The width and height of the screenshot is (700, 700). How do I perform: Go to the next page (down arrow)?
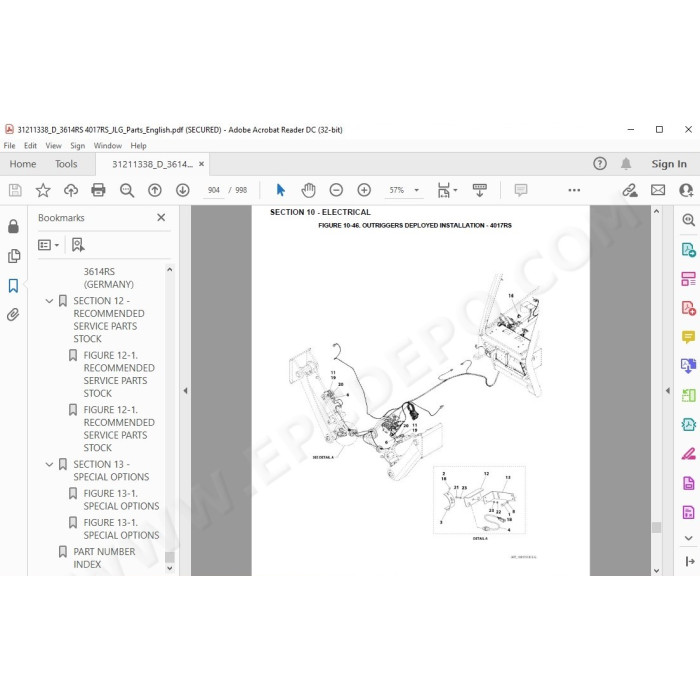click(x=183, y=190)
